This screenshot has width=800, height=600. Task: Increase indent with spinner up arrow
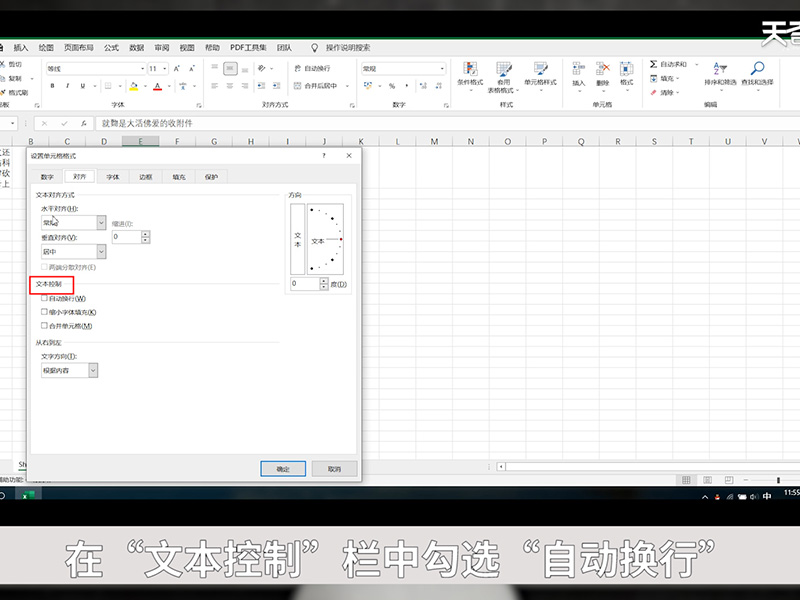(x=146, y=234)
